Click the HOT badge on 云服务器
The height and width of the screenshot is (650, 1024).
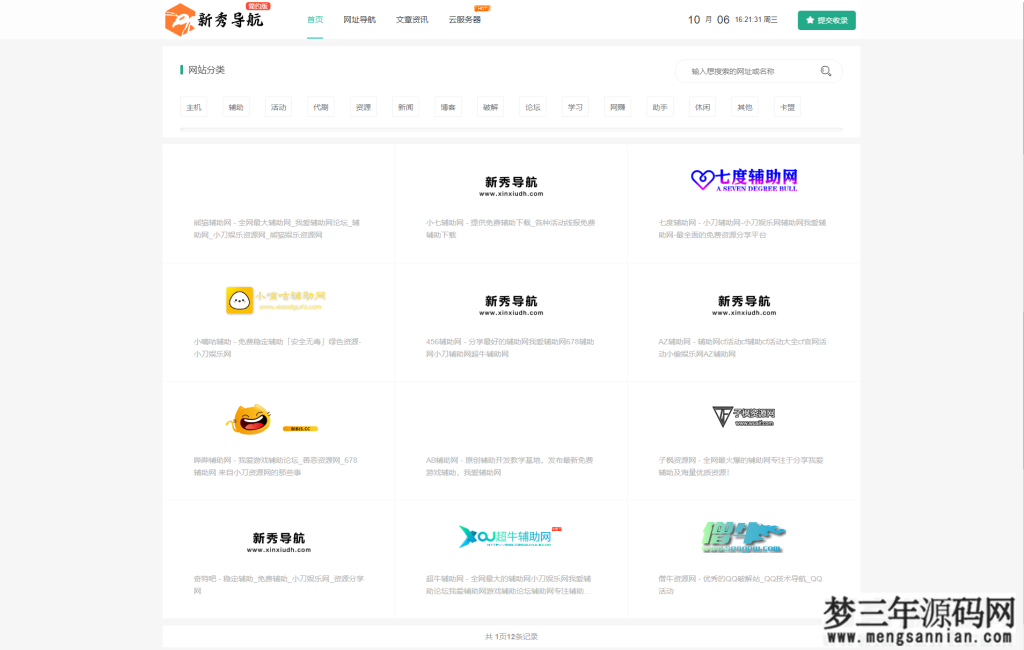480,8
